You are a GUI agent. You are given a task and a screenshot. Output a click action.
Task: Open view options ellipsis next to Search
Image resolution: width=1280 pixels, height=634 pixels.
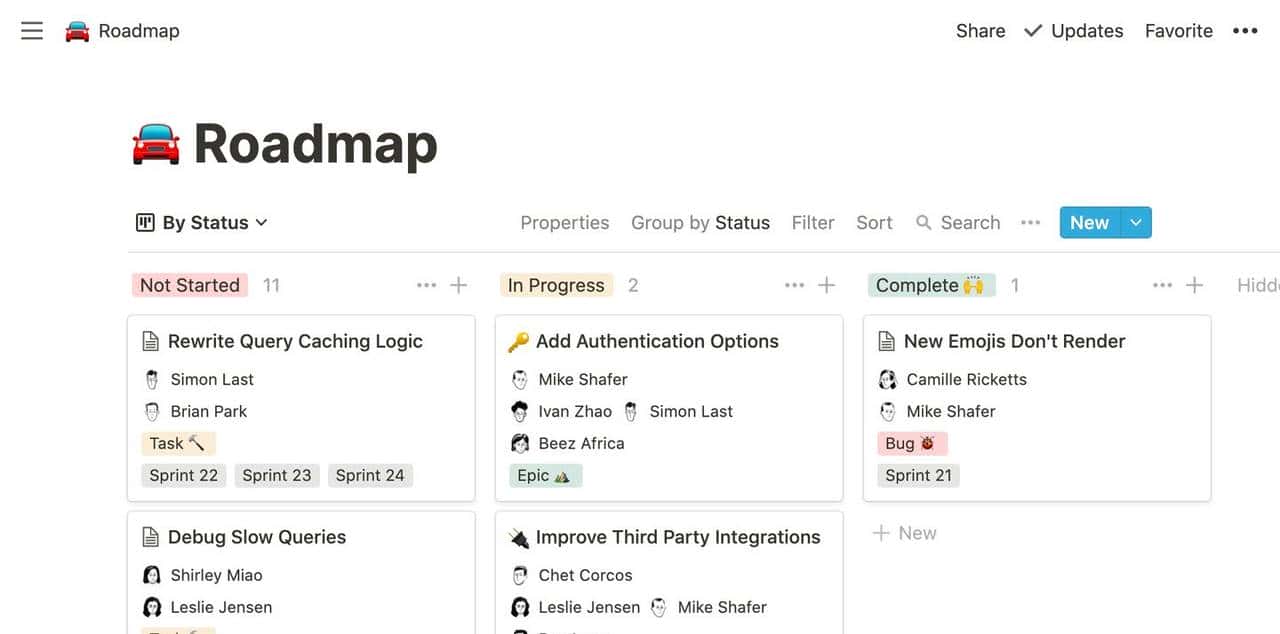point(1030,222)
